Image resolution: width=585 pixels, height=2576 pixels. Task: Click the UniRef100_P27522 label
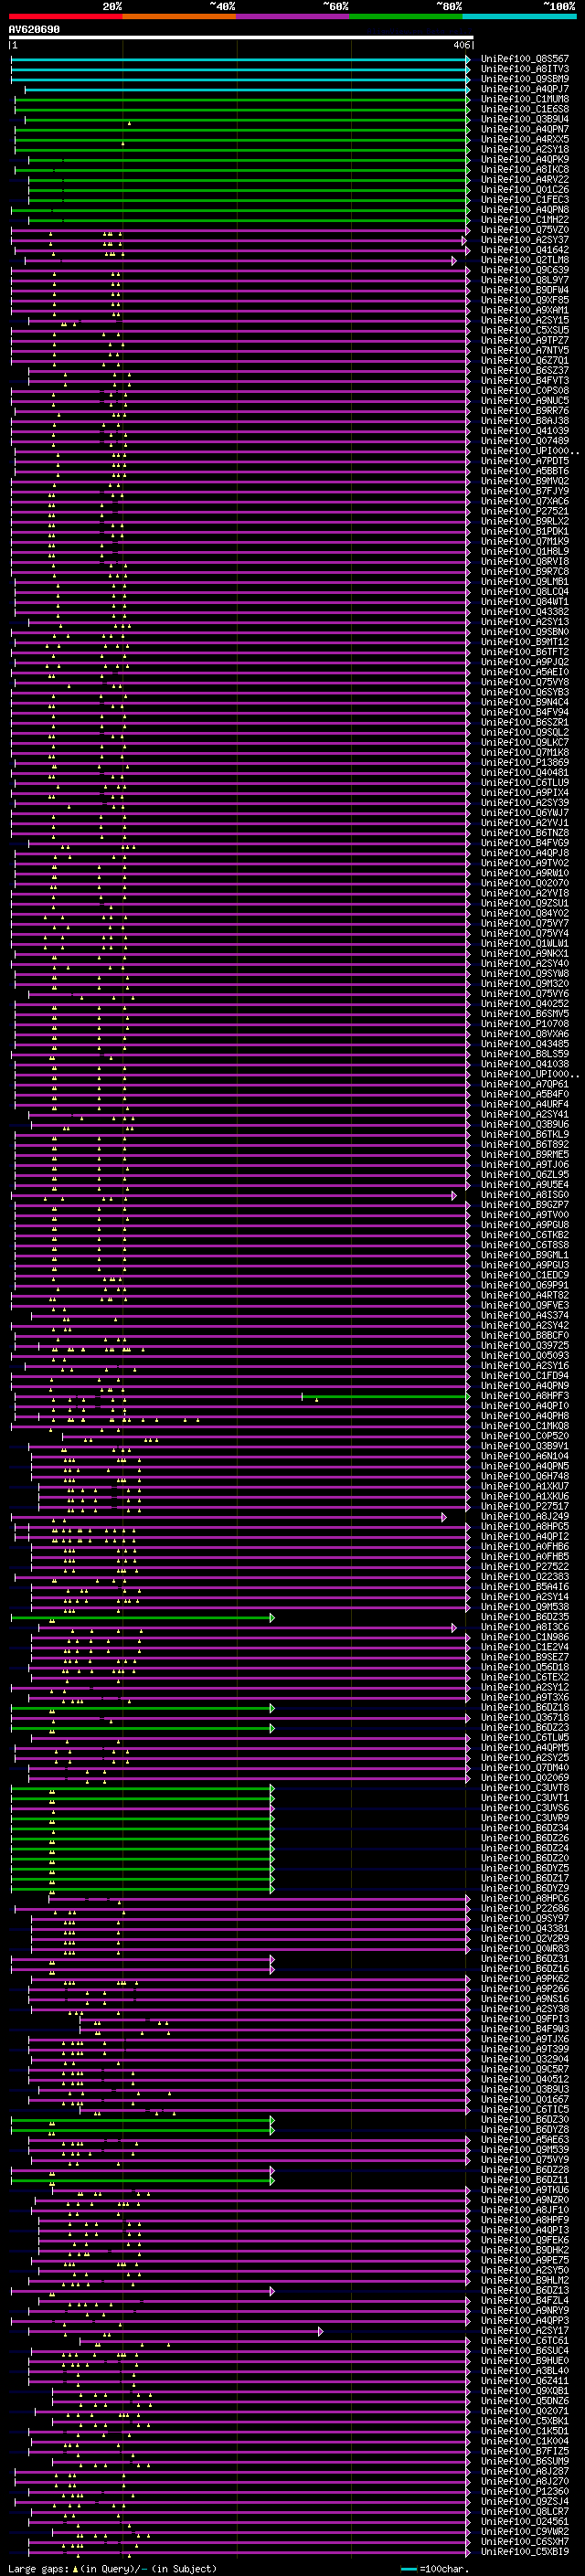click(525, 1567)
